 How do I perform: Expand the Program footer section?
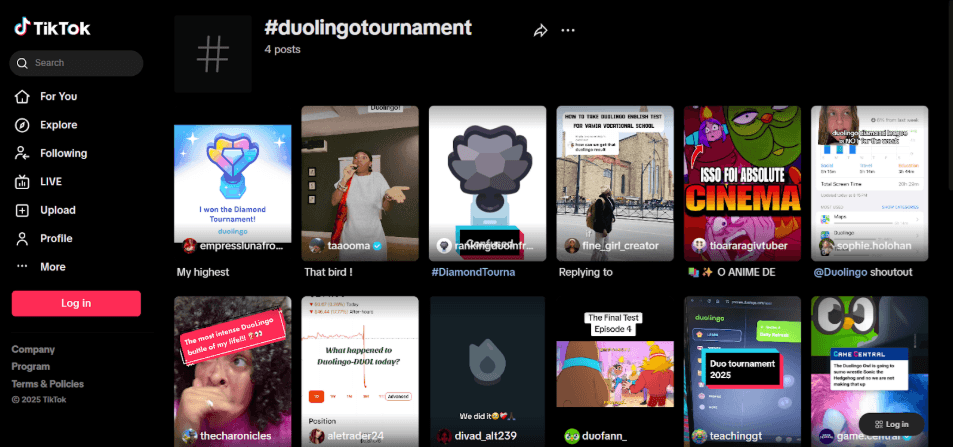31,367
